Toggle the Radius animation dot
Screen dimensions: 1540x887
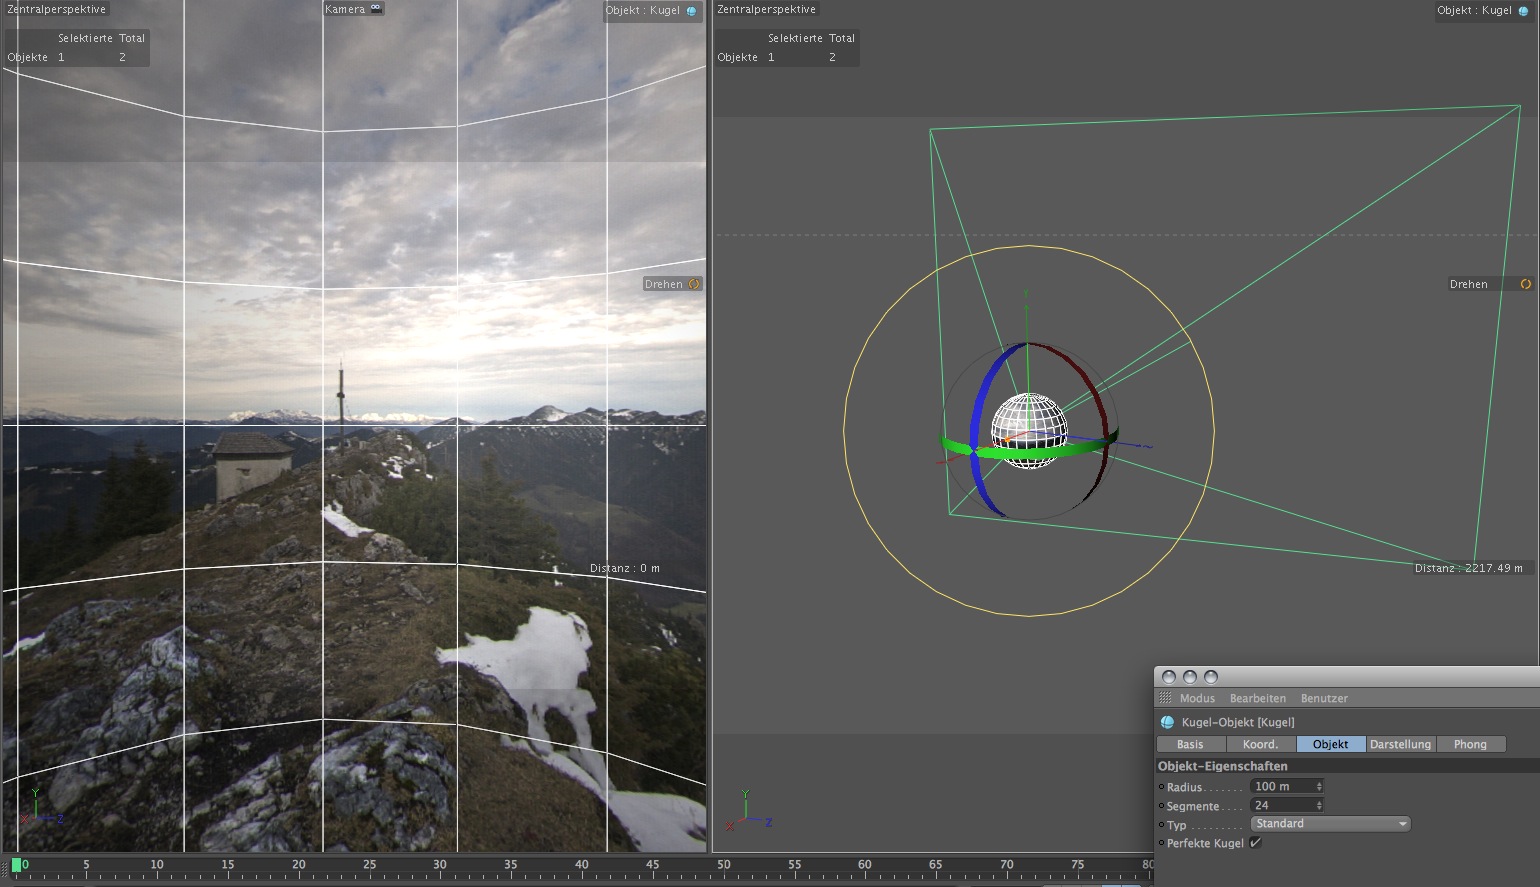coord(1161,787)
